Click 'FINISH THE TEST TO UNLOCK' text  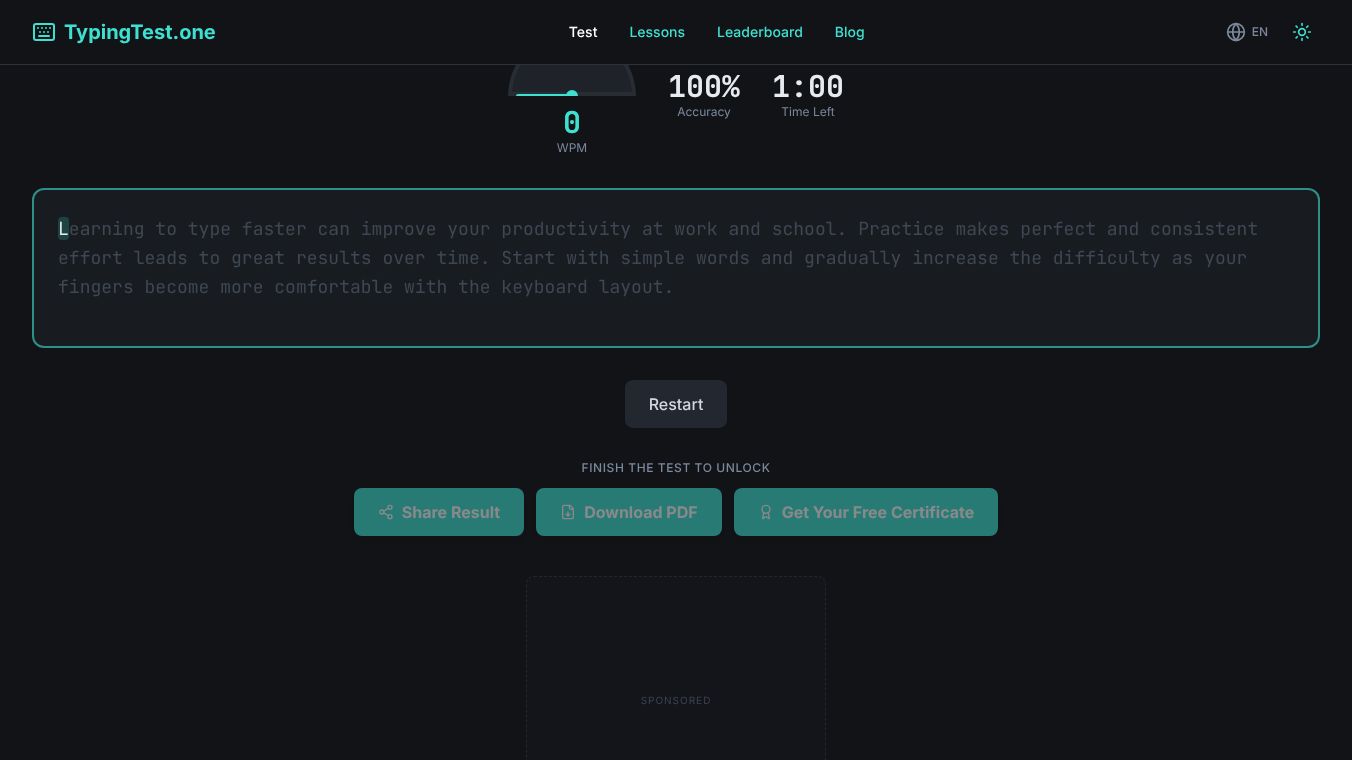(676, 468)
